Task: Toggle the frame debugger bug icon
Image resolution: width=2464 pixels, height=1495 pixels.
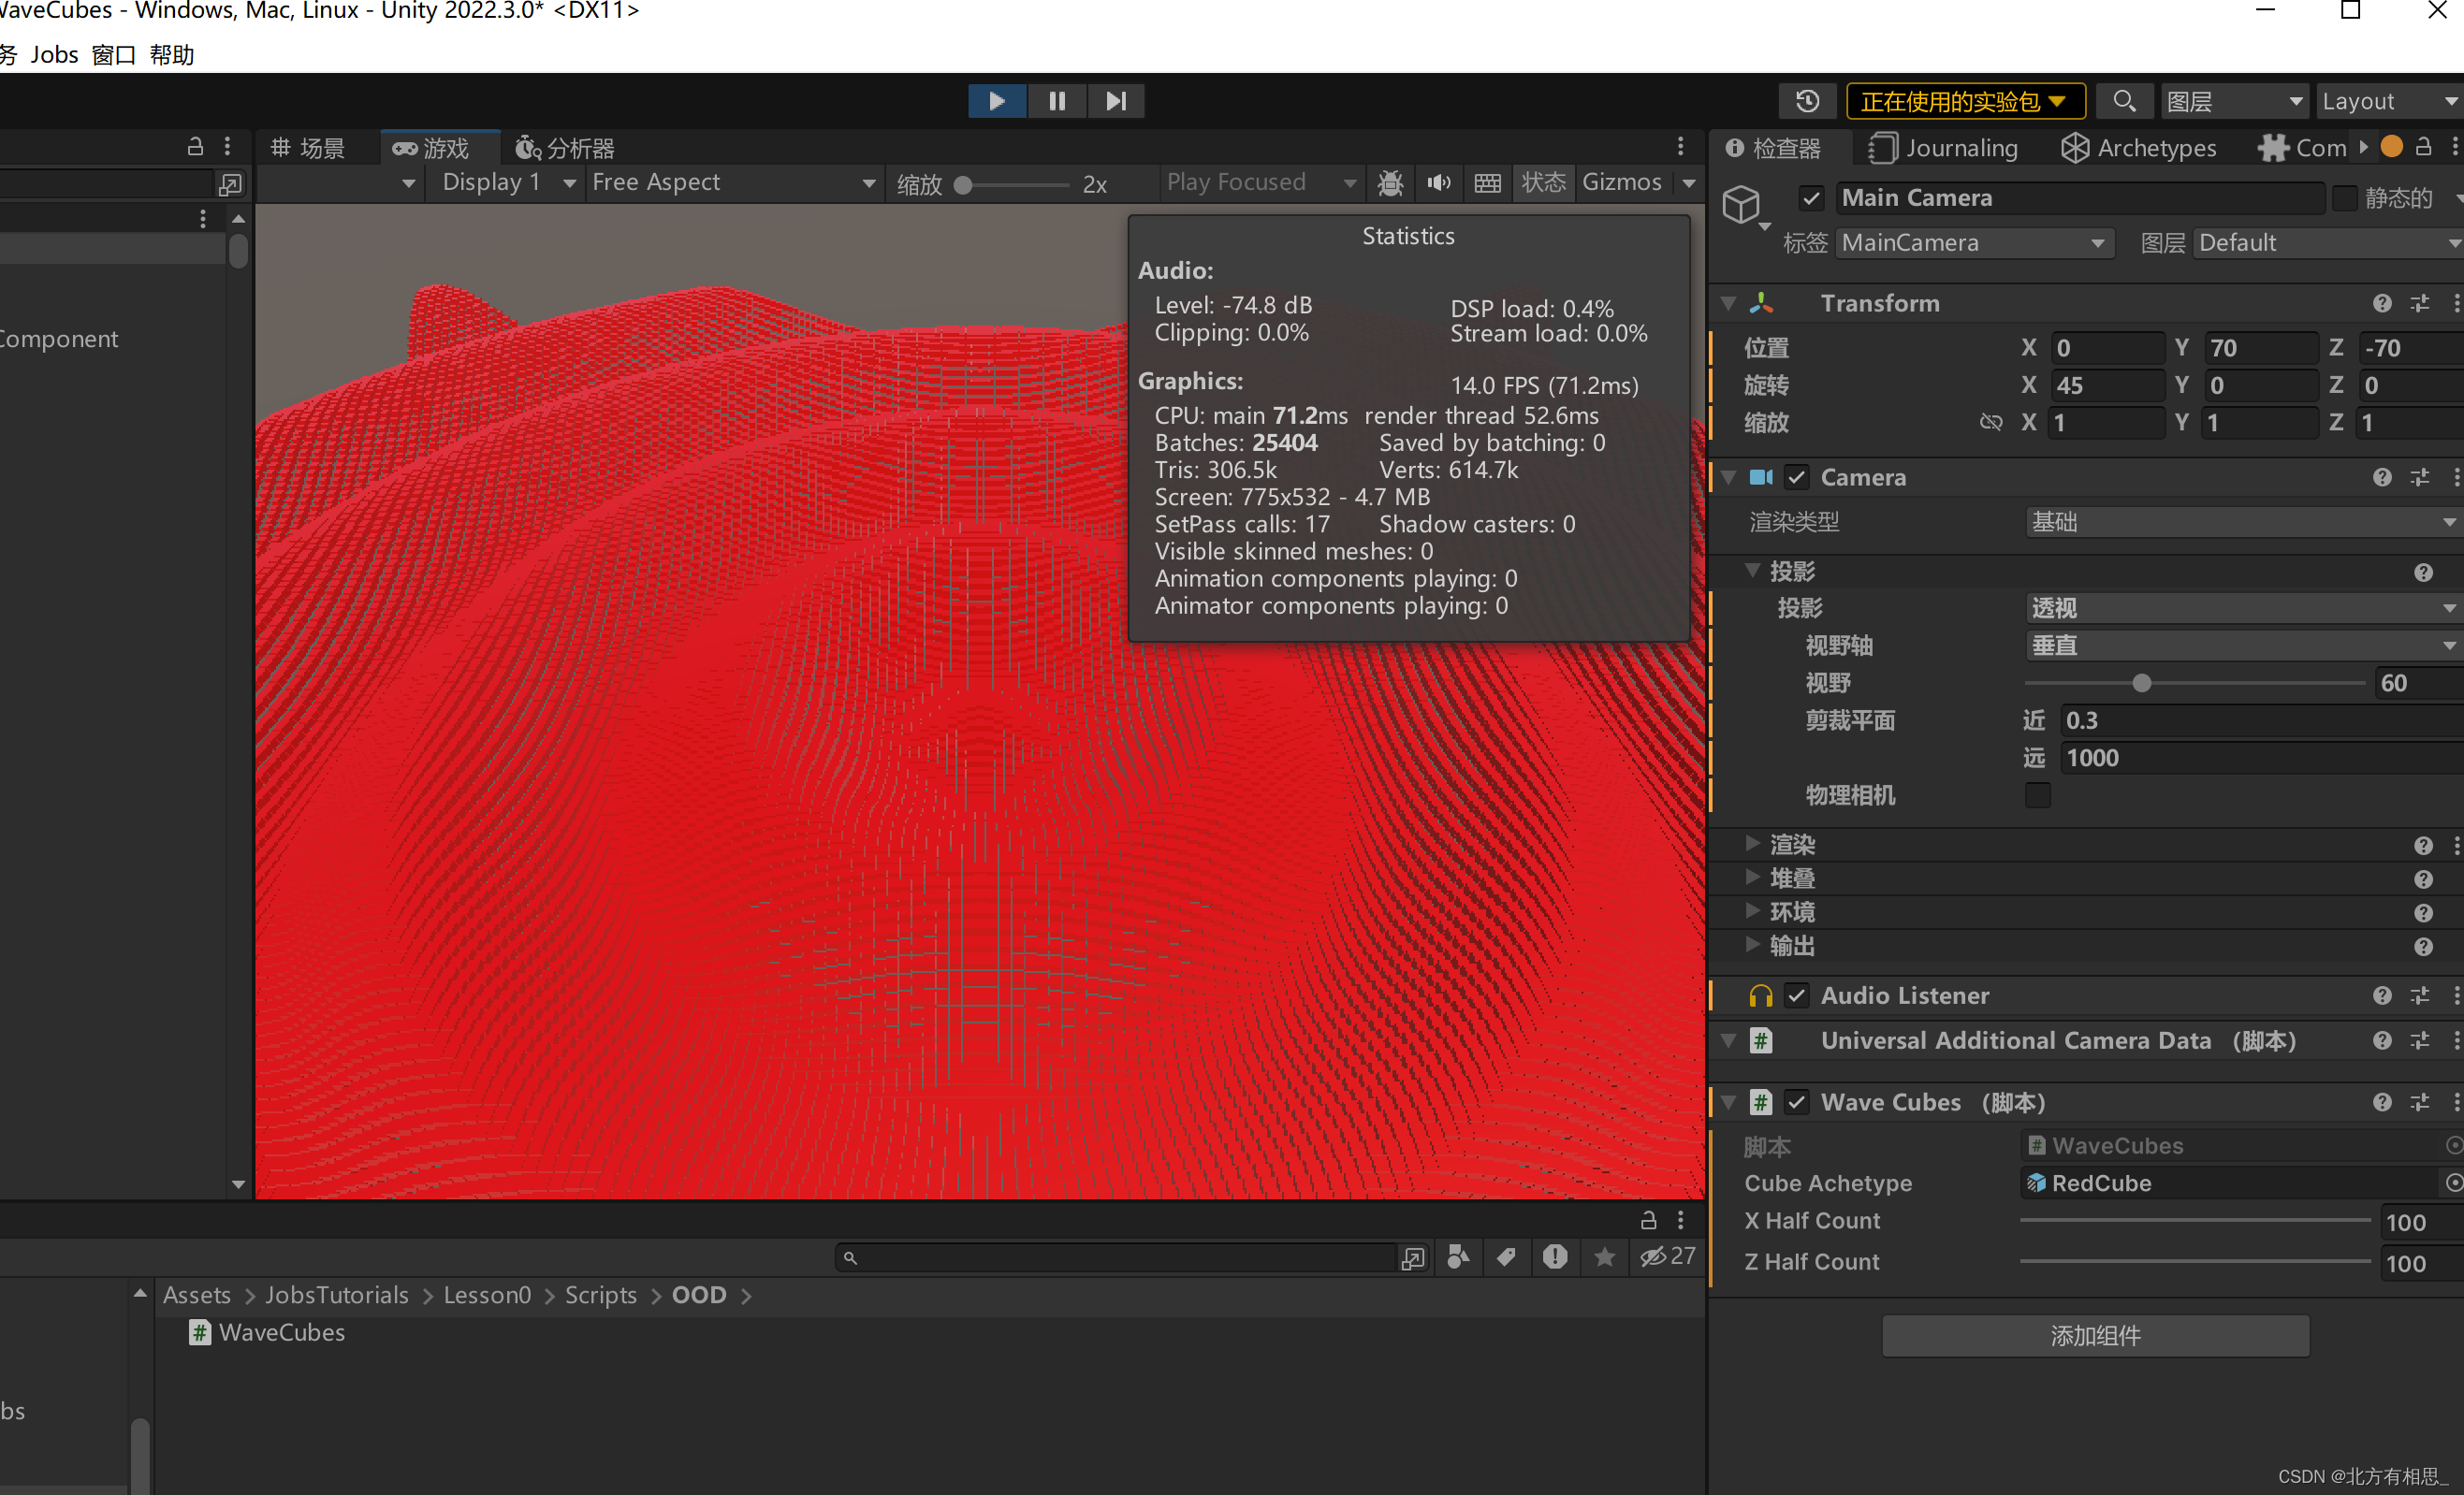Action: click(1390, 183)
